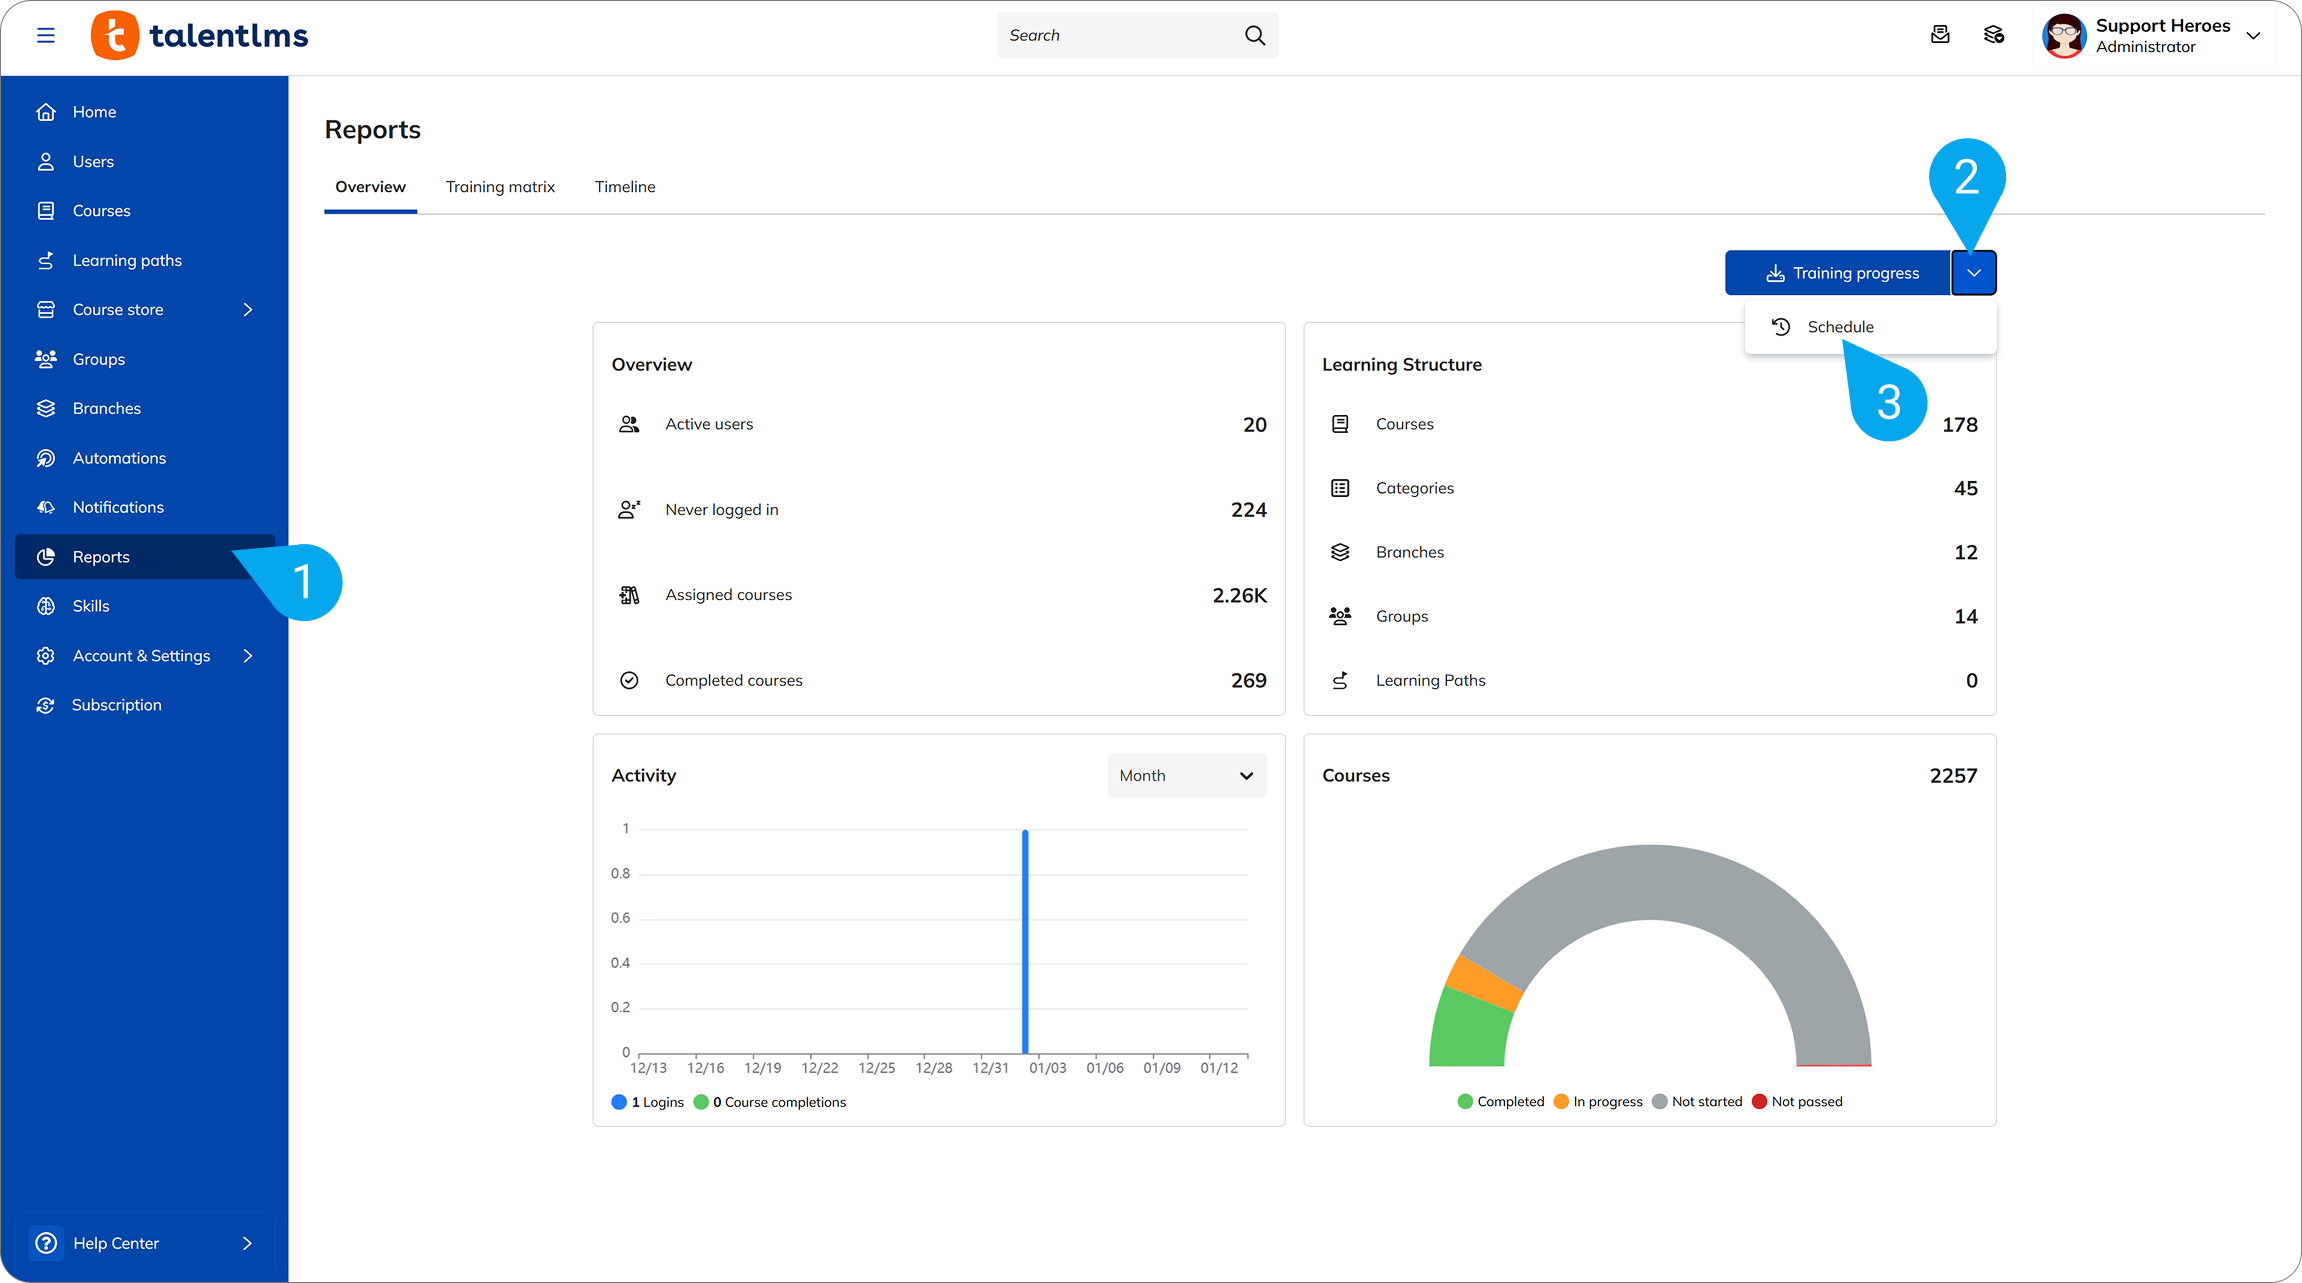Image resolution: width=2302 pixels, height=1283 pixels.
Task: Expand the Account & Settings section
Action: [x=143, y=655]
